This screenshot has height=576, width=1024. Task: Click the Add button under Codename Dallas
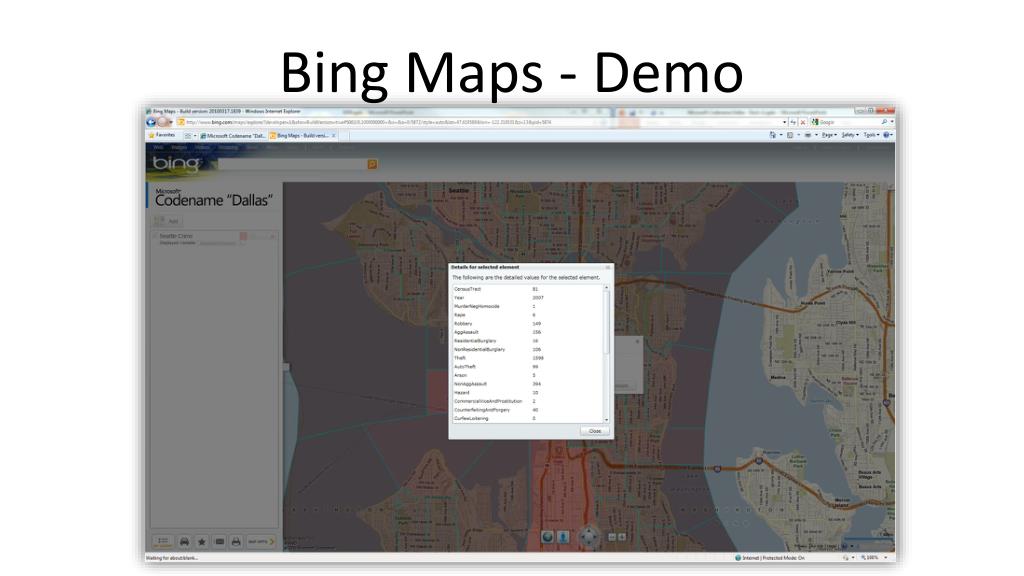click(x=168, y=221)
